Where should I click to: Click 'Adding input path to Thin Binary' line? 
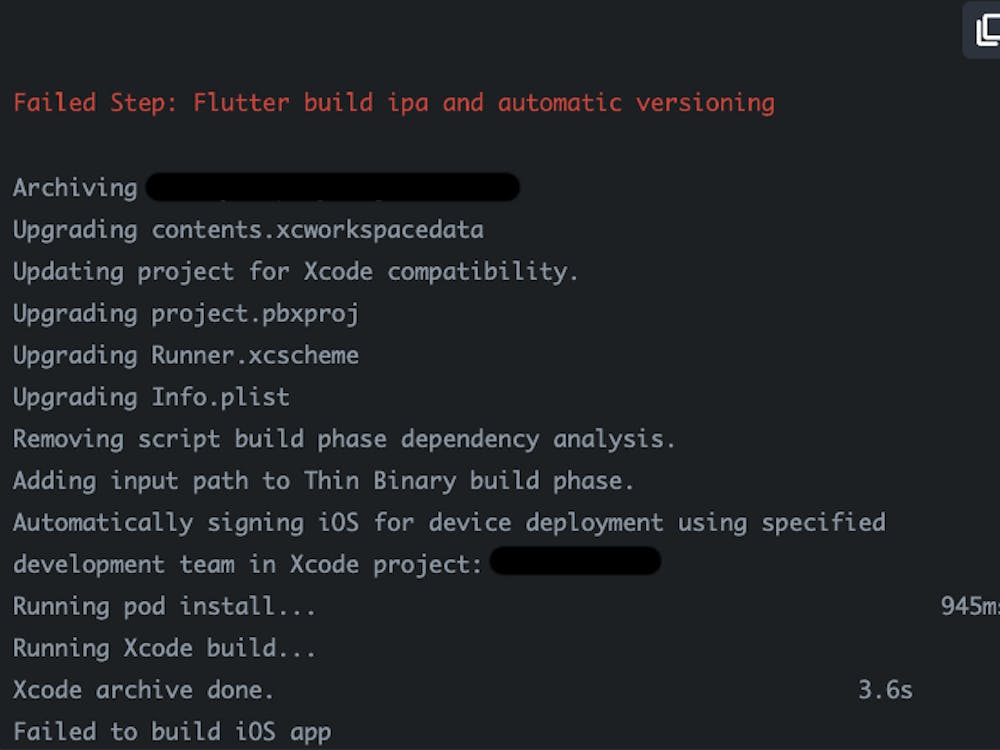click(x=323, y=481)
